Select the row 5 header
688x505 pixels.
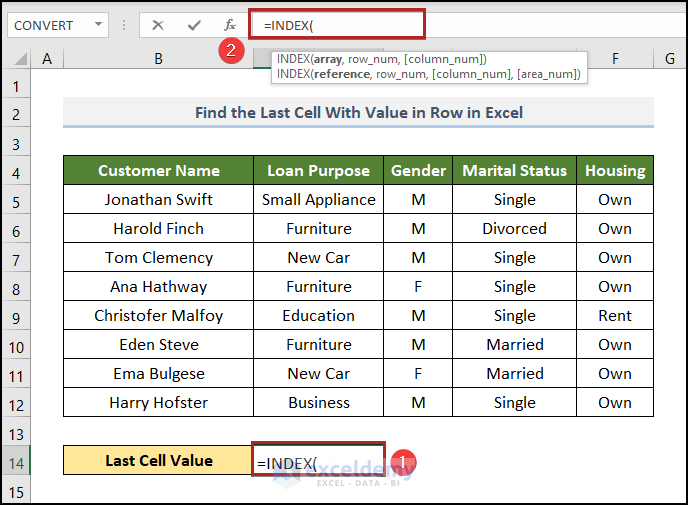[x=16, y=199]
